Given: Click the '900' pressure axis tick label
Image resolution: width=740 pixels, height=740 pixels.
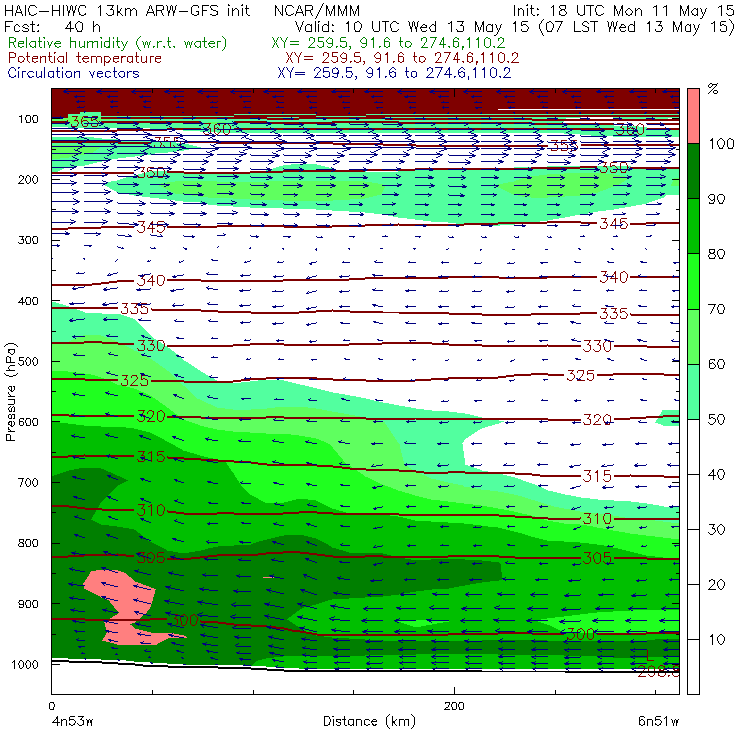Looking at the screenshot, I should click(x=28, y=604).
